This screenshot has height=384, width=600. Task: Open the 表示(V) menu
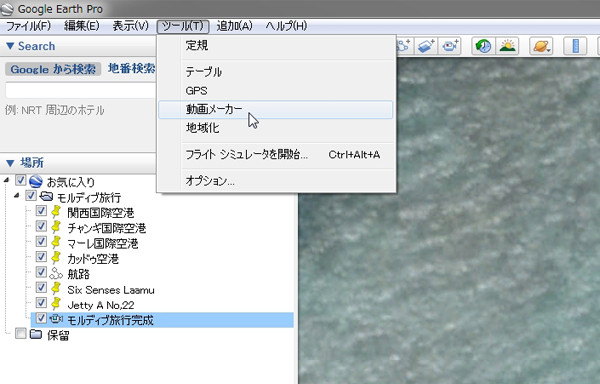[x=130, y=26]
